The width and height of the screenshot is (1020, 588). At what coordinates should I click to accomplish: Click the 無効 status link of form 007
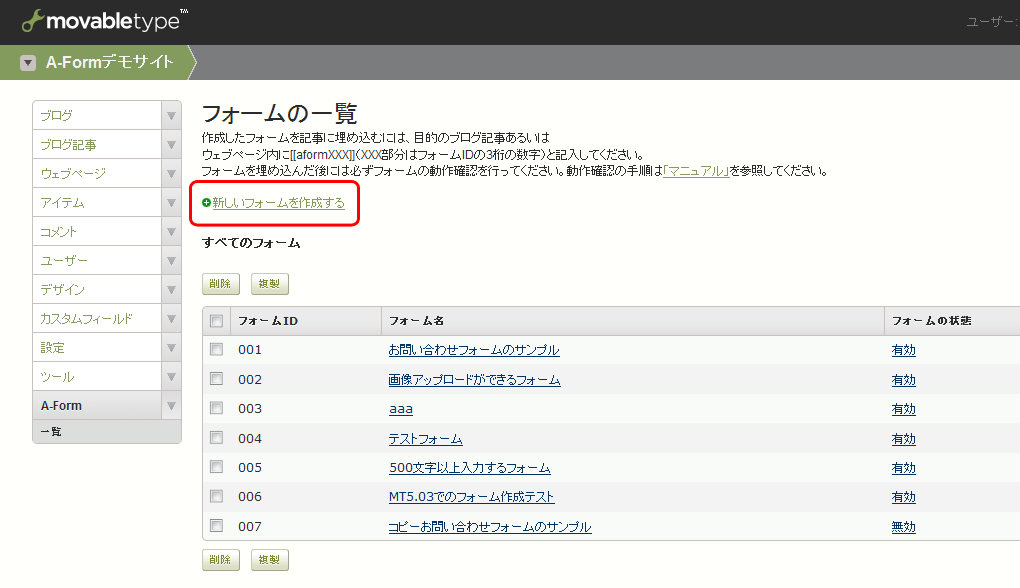click(x=903, y=526)
